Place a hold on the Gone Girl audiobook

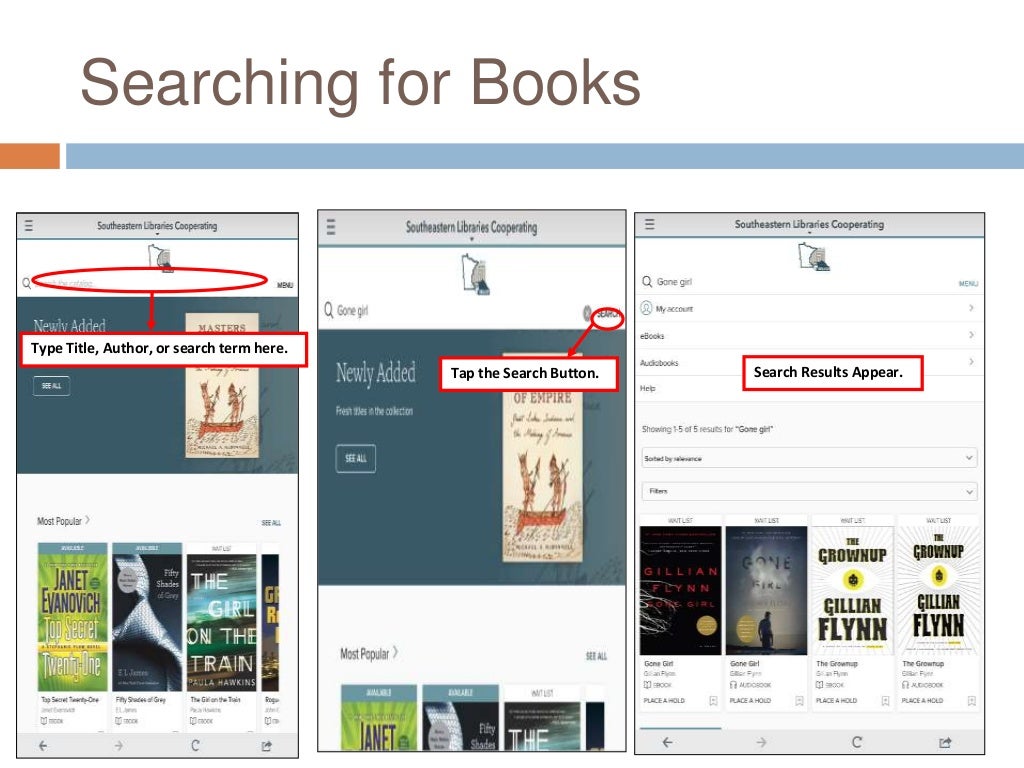coord(750,701)
